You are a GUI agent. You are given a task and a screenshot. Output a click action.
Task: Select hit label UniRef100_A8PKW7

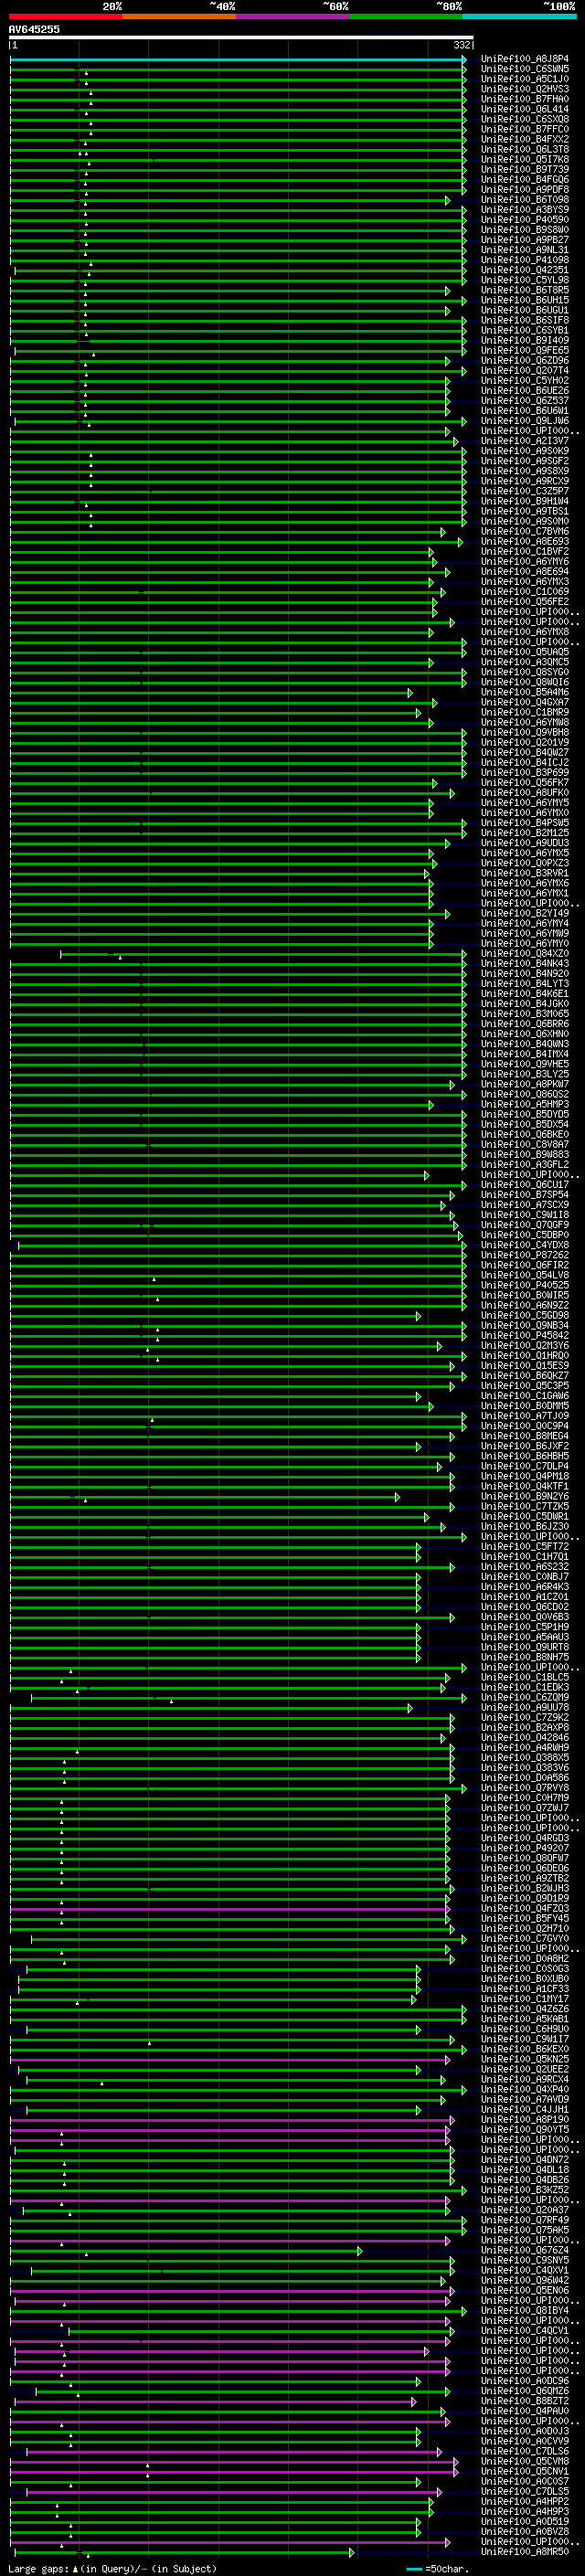[525, 1084]
